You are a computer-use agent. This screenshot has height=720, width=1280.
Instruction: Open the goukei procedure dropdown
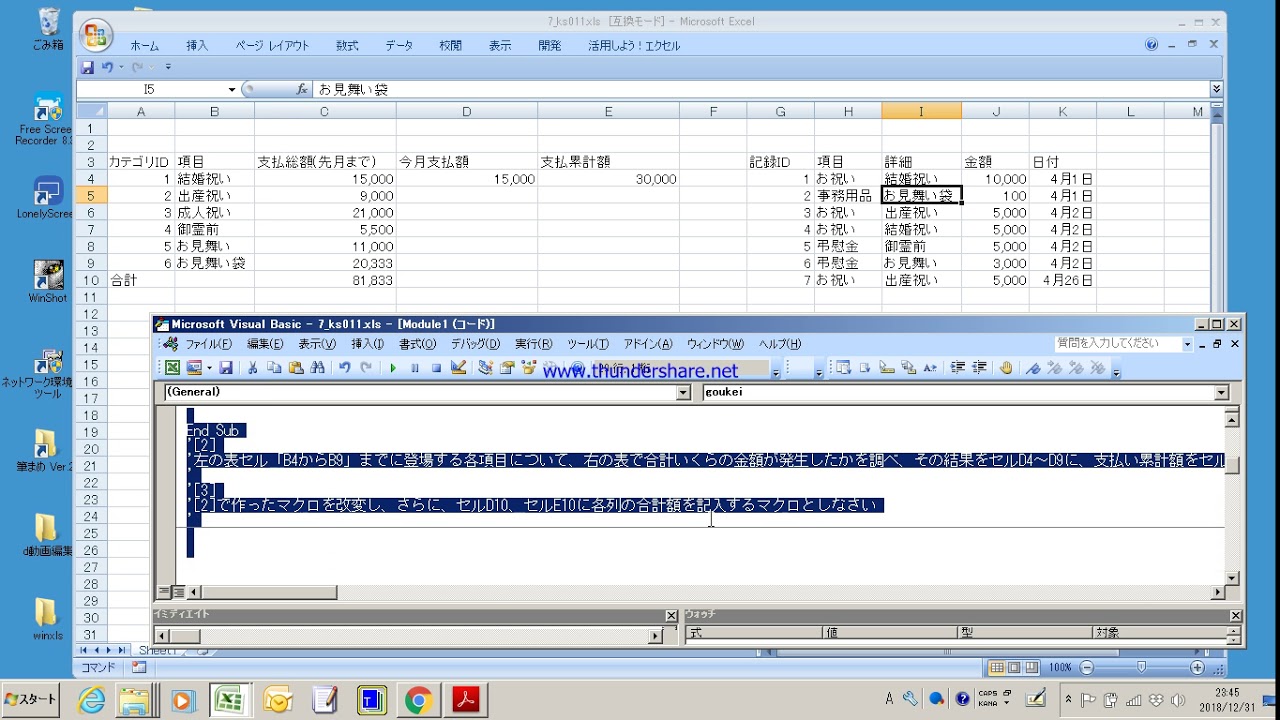[x=1221, y=393]
